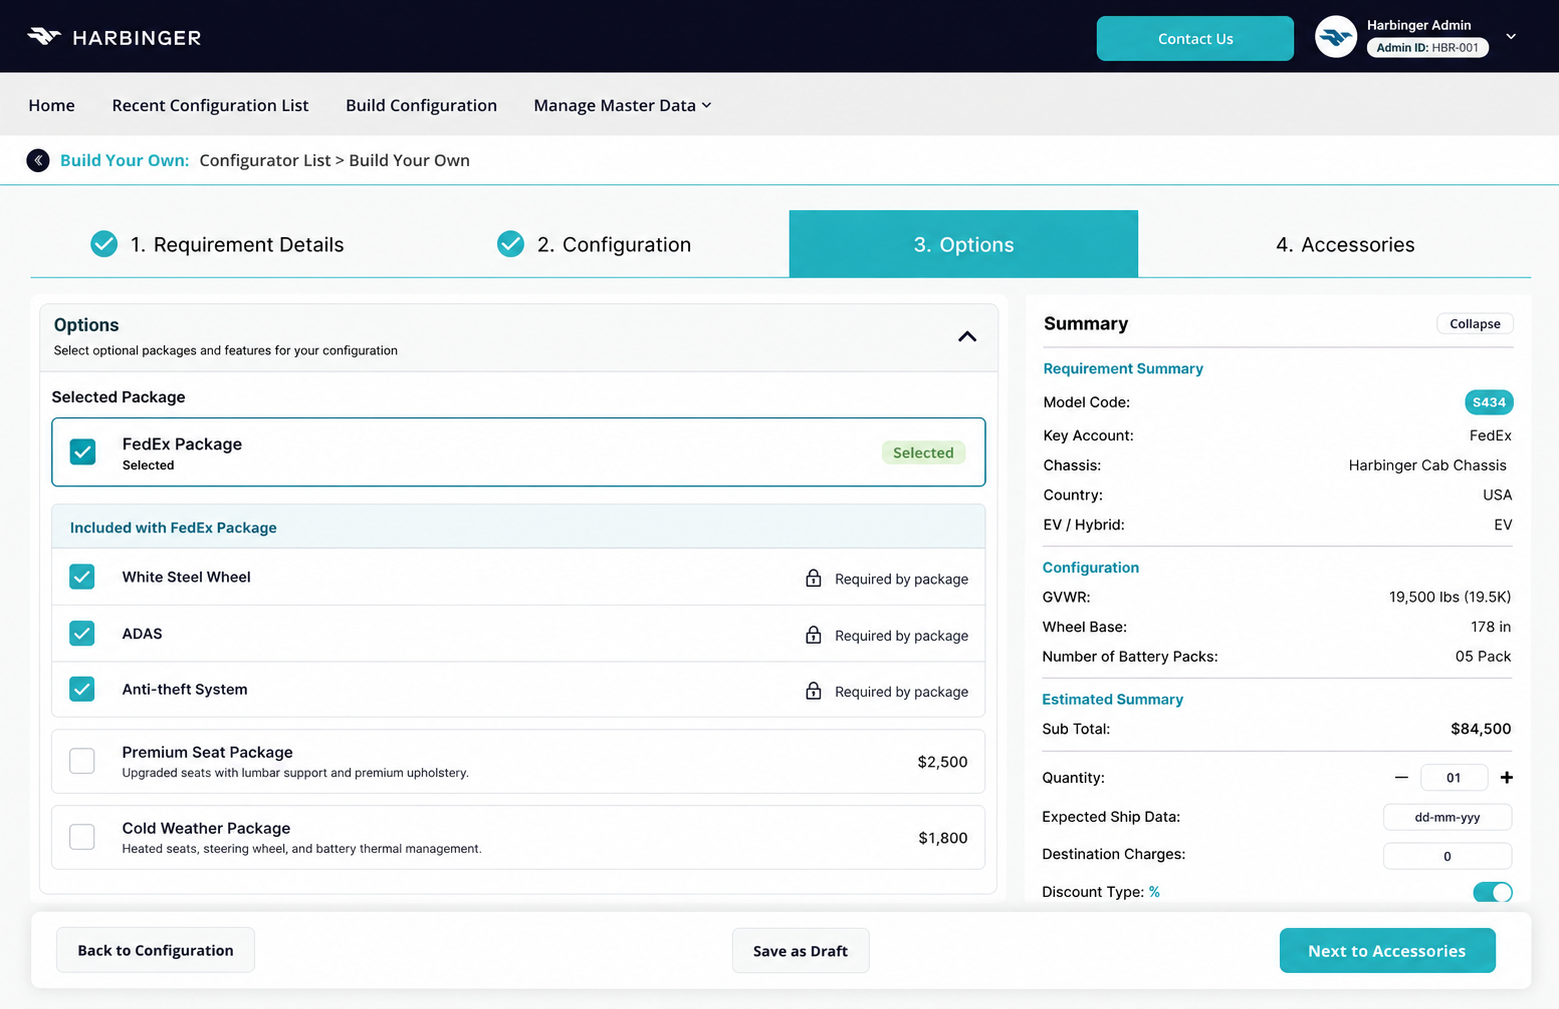Click the lock icon for ADAS

[x=814, y=635]
